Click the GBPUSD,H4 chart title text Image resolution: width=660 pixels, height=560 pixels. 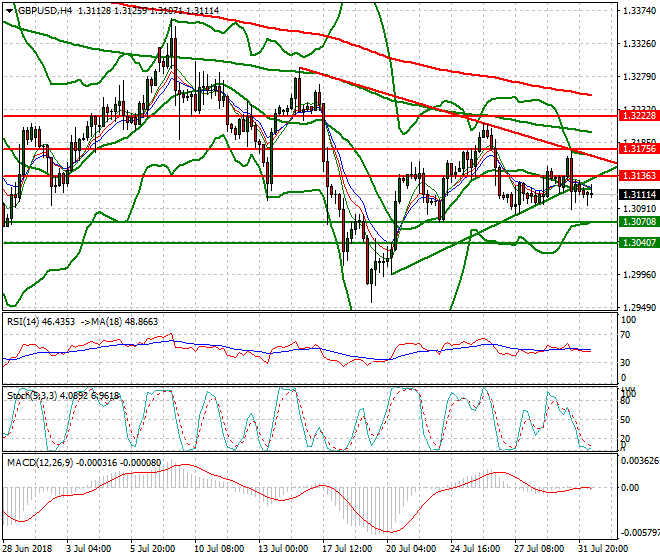click(x=45, y=11)
